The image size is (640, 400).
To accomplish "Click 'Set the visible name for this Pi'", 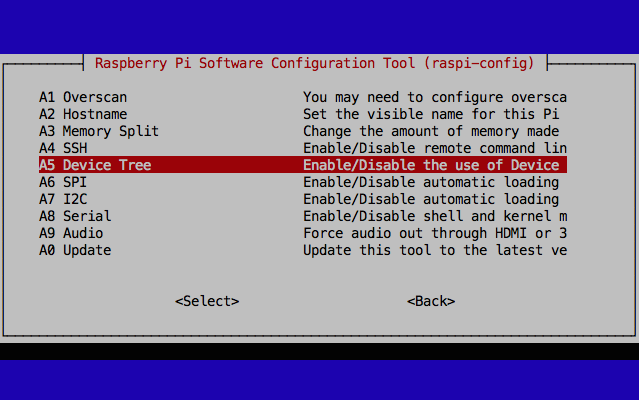I will click(x=431, y=114).
